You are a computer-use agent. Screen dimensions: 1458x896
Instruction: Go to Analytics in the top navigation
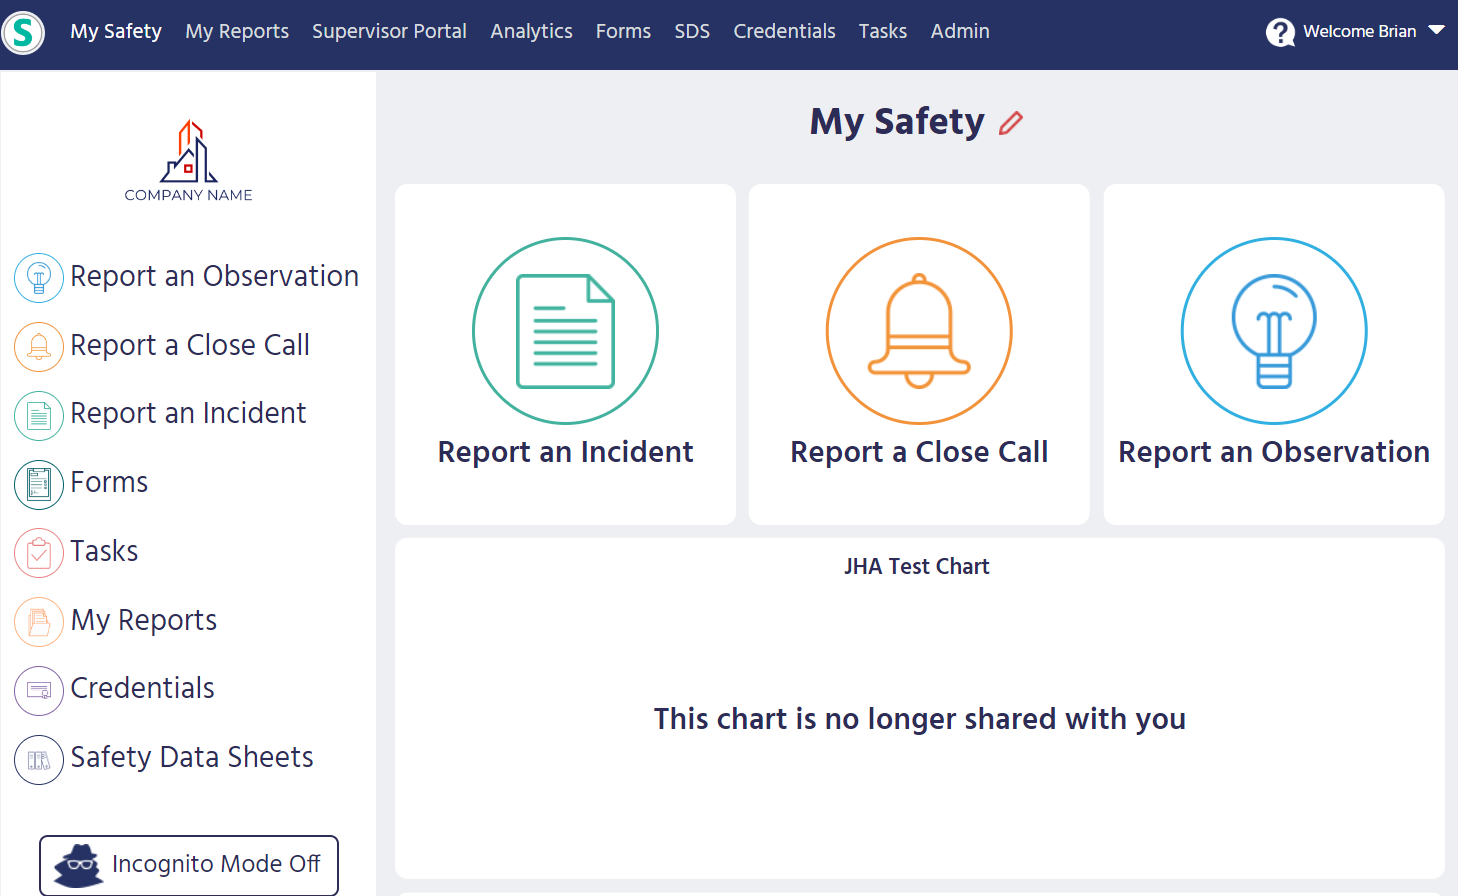(531, 31)
